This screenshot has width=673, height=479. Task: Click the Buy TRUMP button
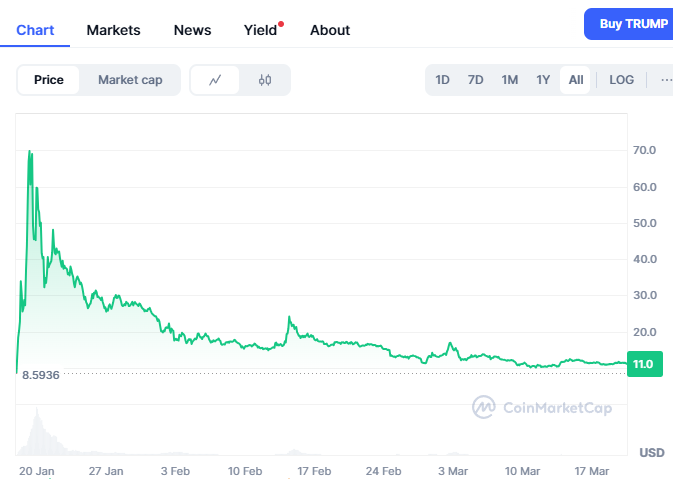pos(629,24)
